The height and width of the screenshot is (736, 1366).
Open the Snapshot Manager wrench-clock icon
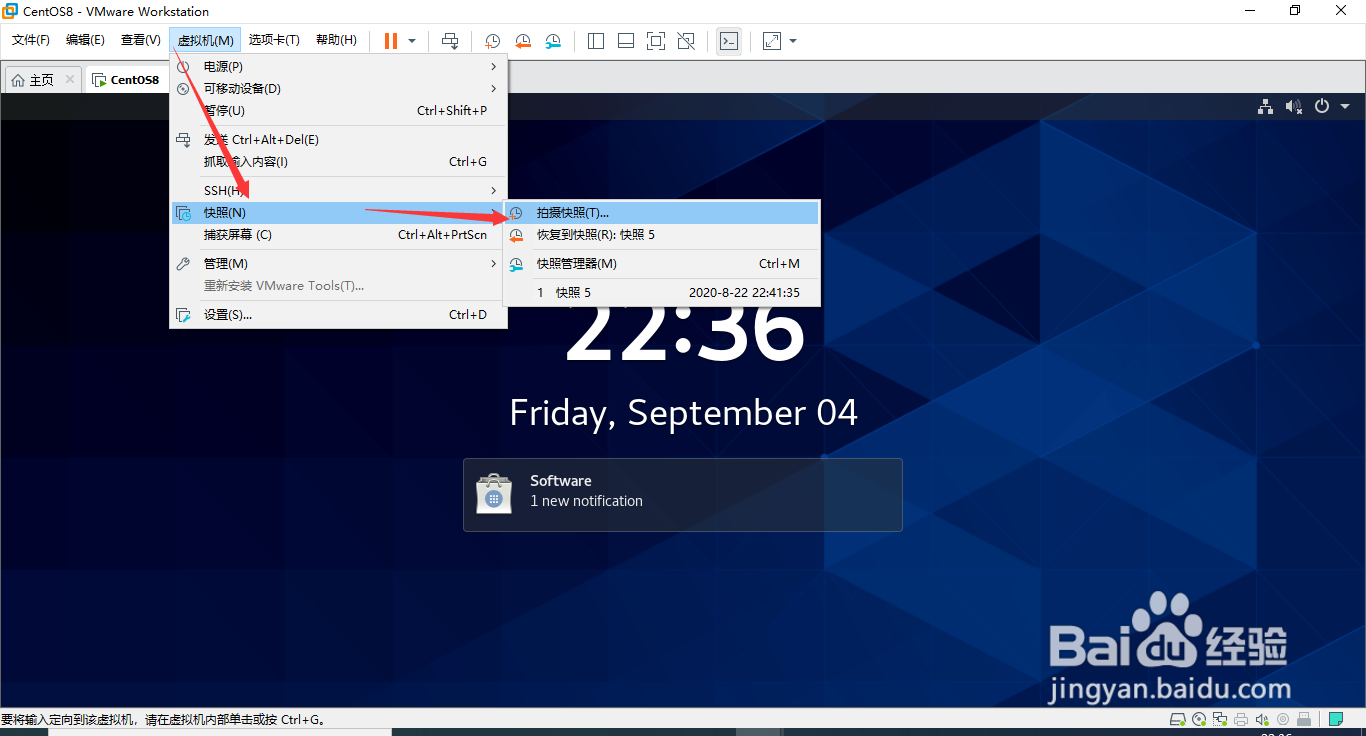[x=553, y=40]
